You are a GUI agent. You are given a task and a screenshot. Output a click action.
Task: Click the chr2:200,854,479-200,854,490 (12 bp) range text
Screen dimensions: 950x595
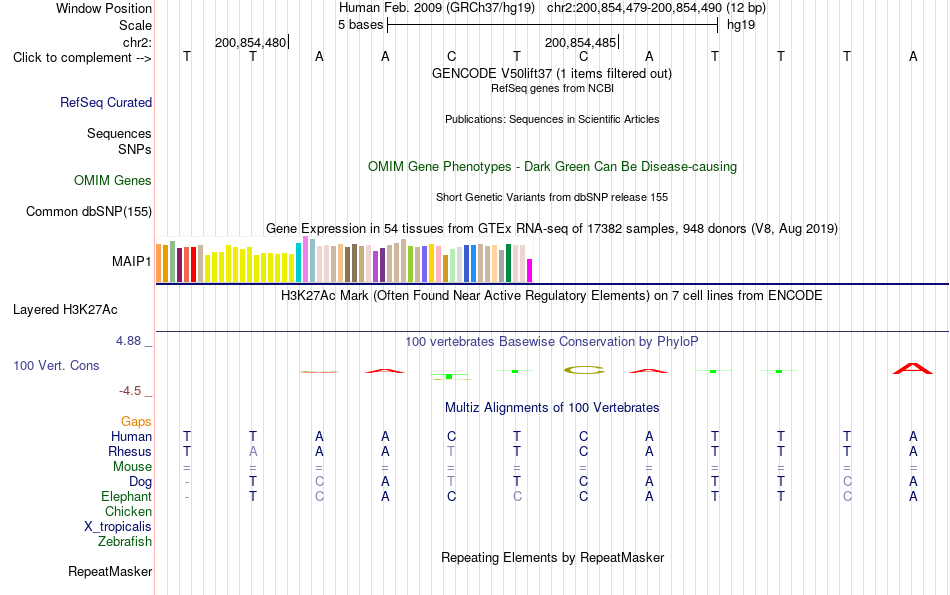click(656, 8)
